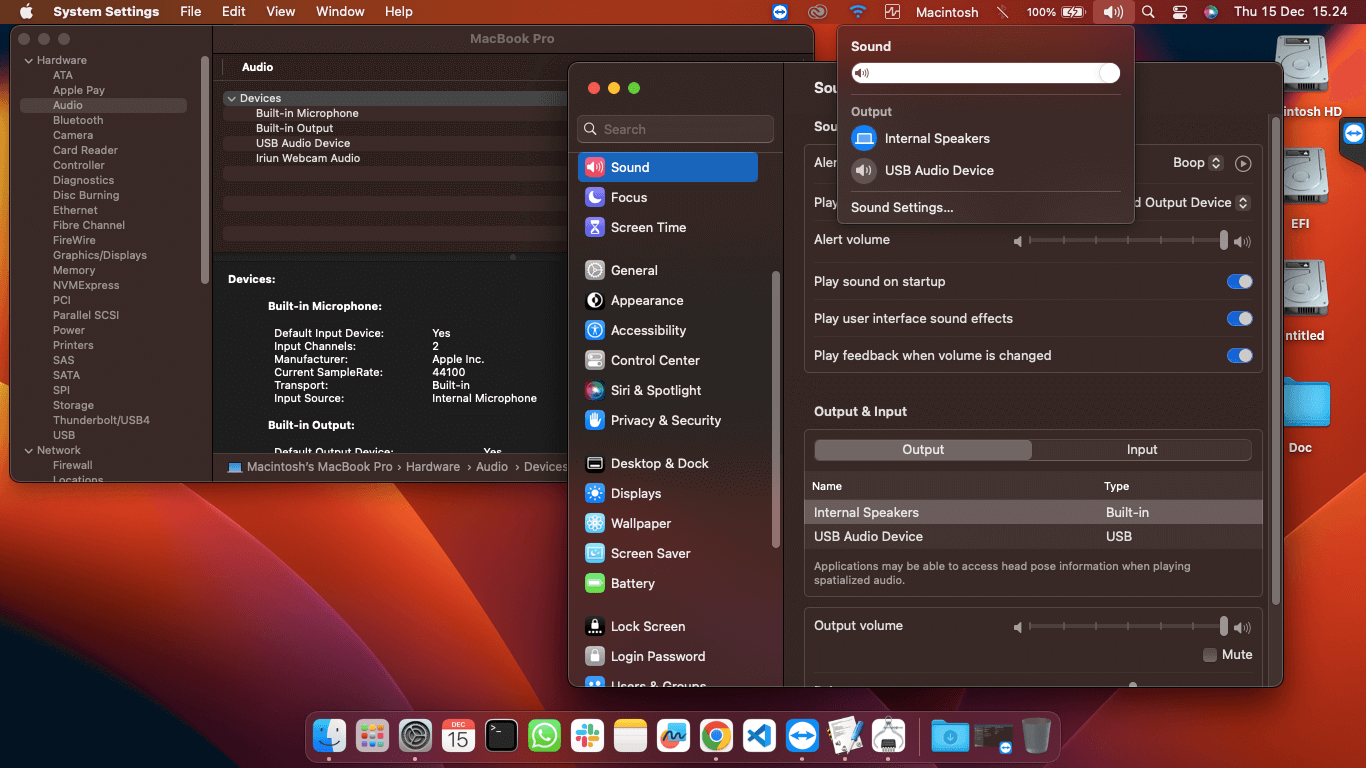
Task: Select USB Audio Device speaker icon
Action: click(864, 170)
